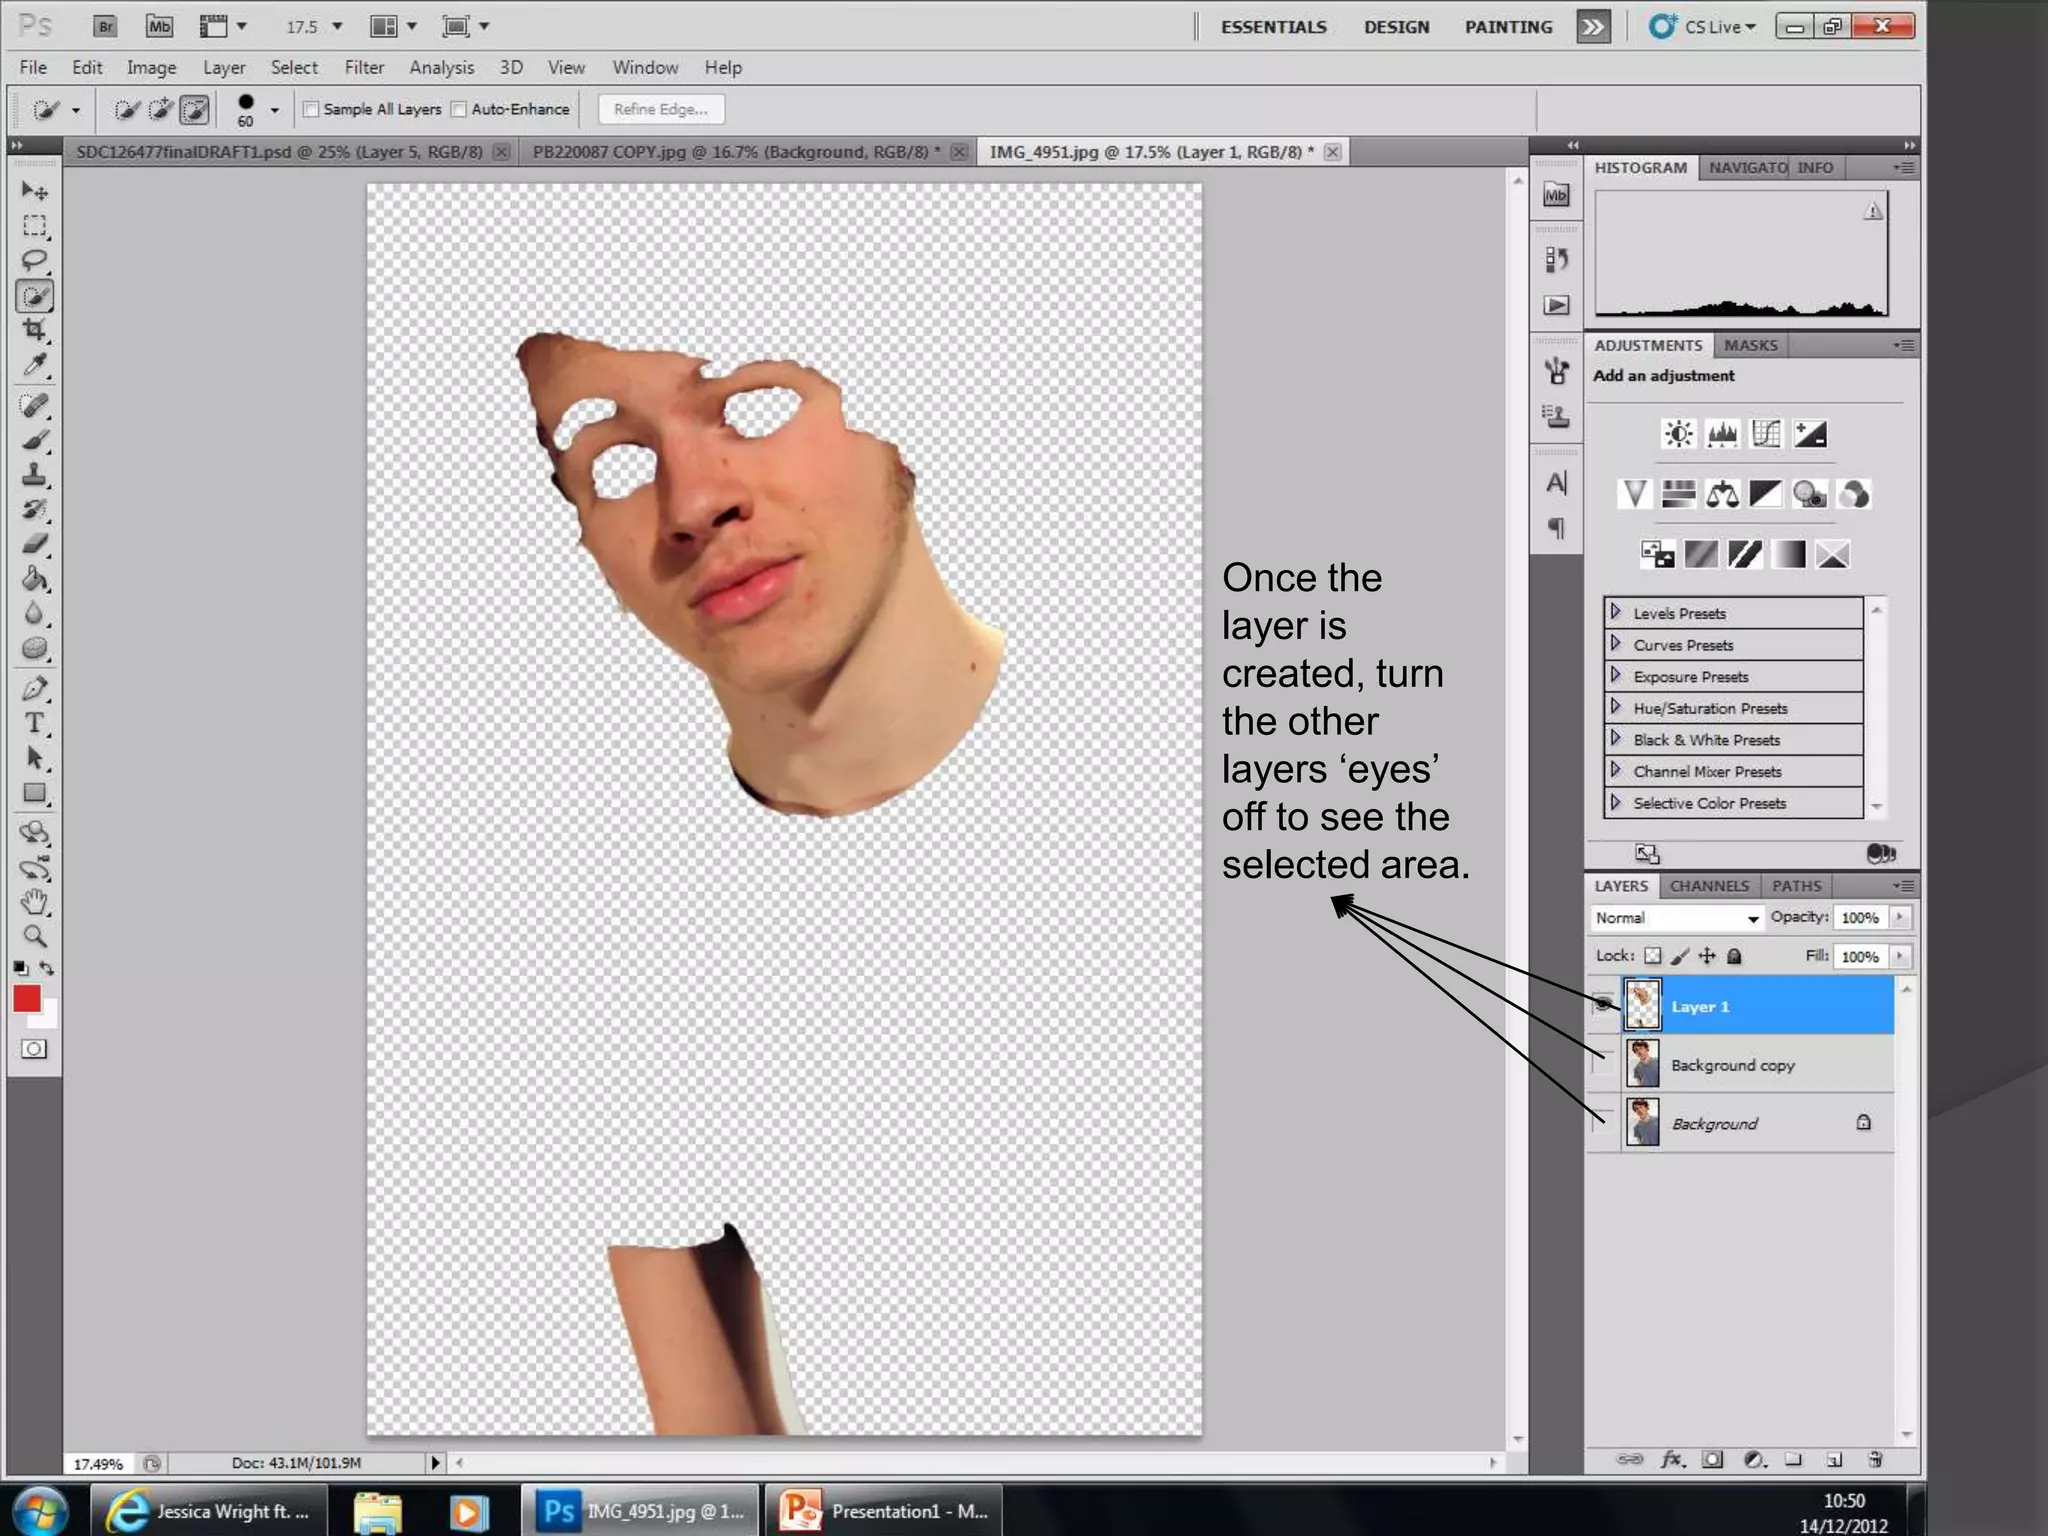Open the Fill slider arrow
This screenshot has height=1536, width=2048.
1900,956
